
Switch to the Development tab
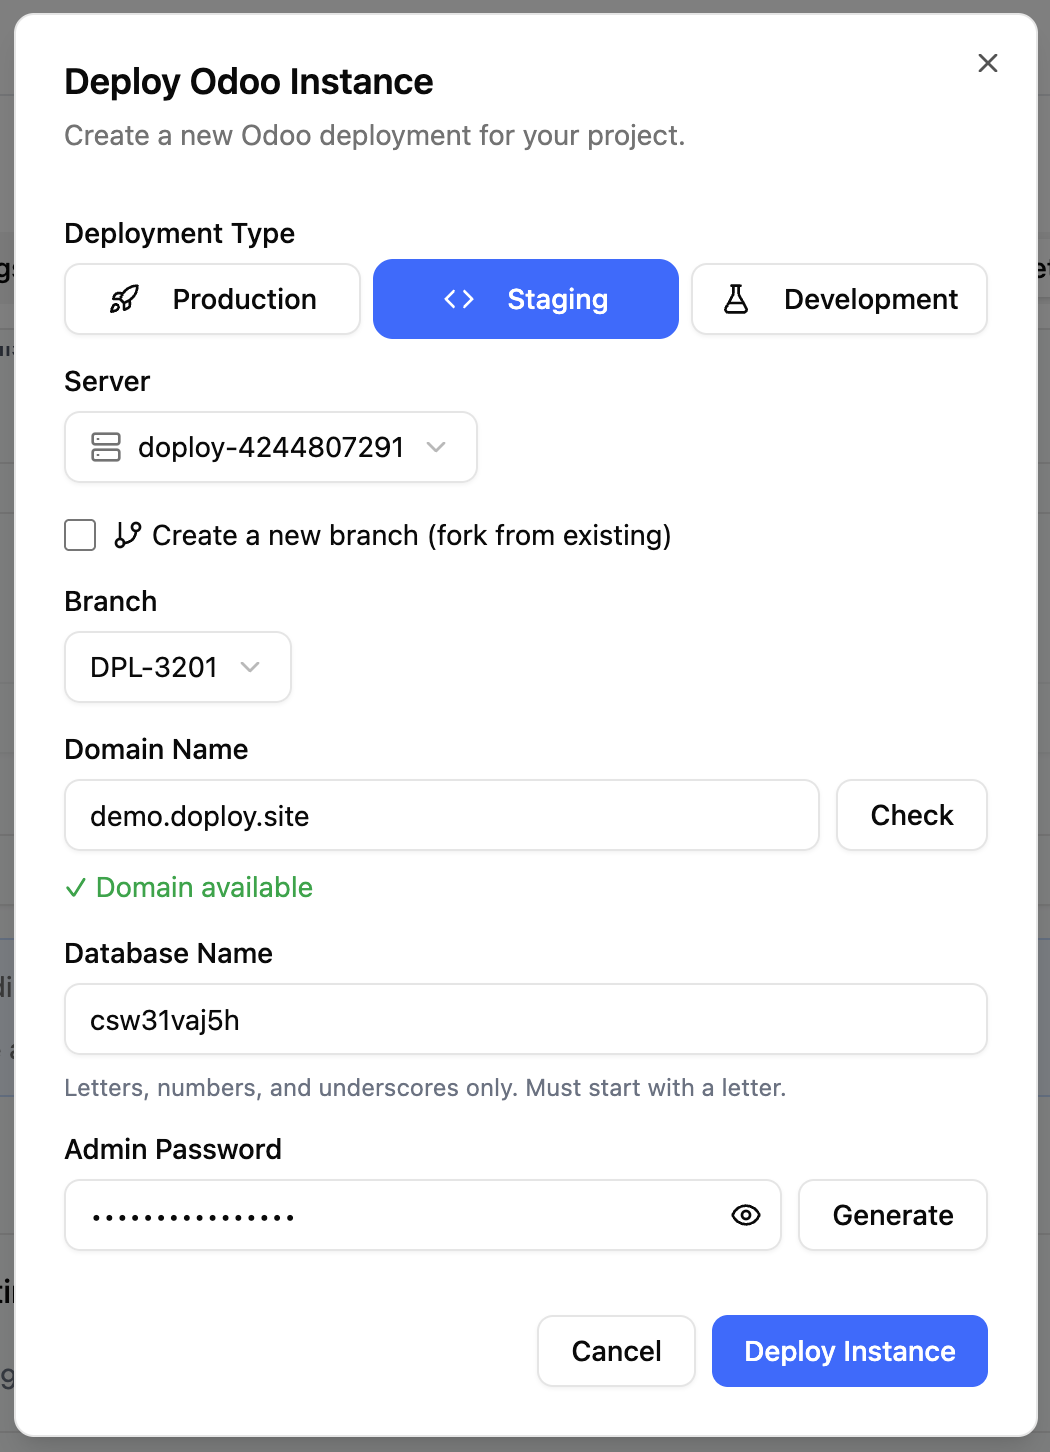pyautogui.click(x=838, y=298)
